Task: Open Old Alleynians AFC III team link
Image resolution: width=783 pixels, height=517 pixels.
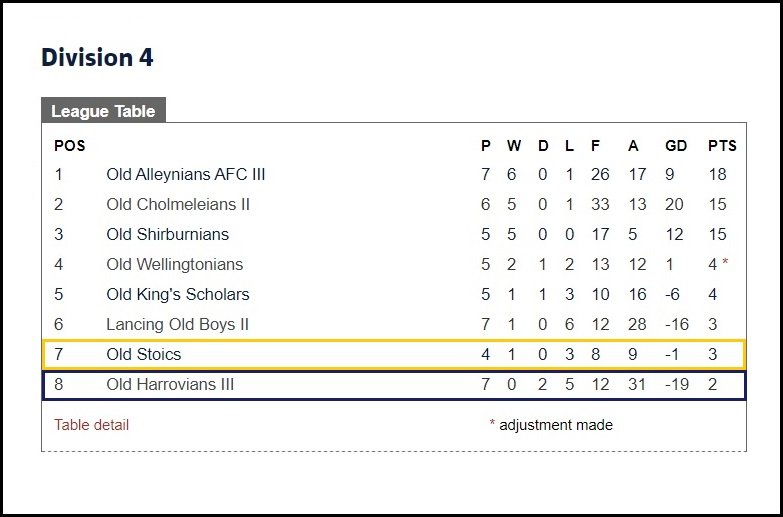Action: tap(186, 174)
